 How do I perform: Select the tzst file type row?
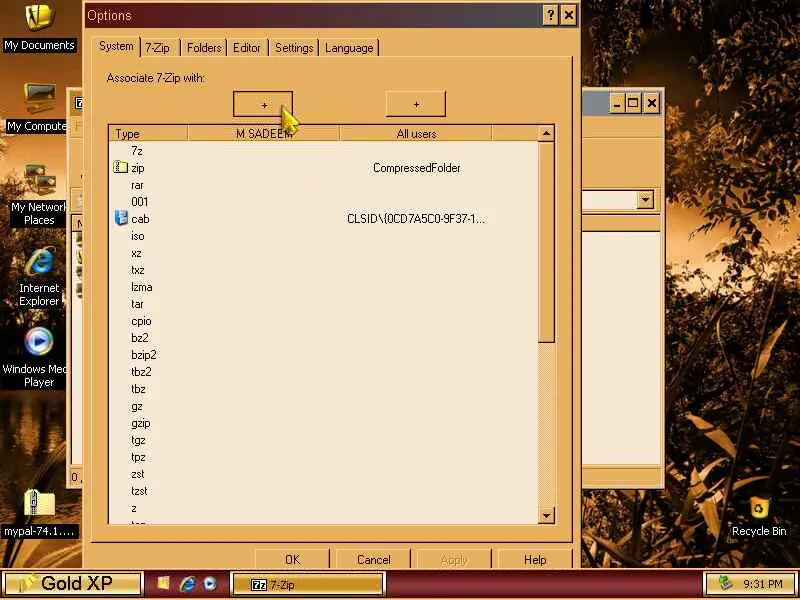pyautogui.click(x=323, y=491)
